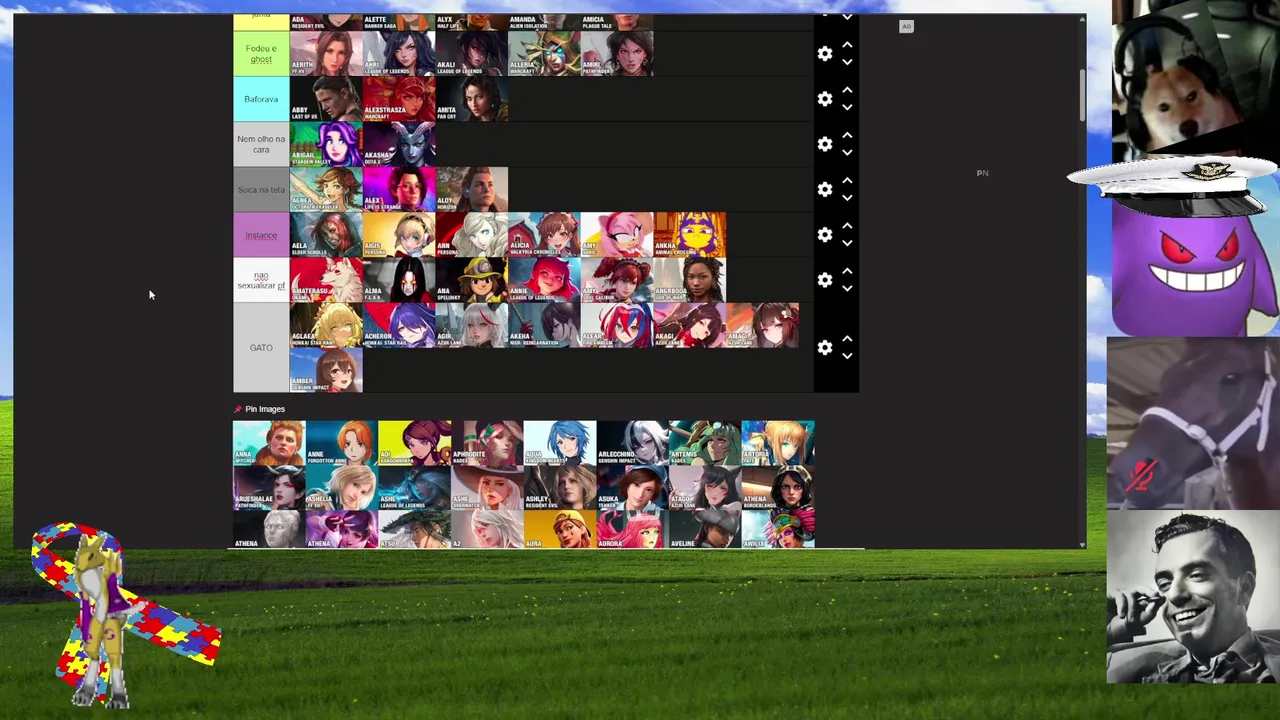Pick the Acheron Honkai Star Rail image
This screenshot has width=1280, height=720.
pyautogui.click(x=399, y=325)
